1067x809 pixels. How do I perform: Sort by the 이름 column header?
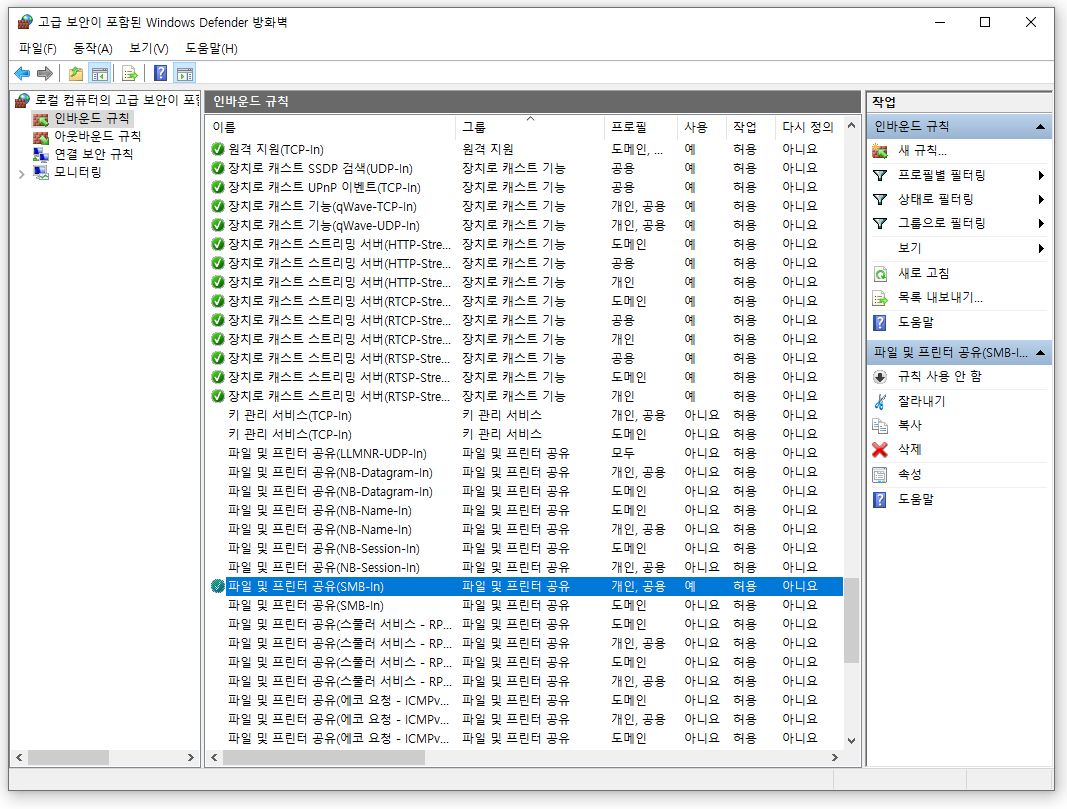coord(331,127)
